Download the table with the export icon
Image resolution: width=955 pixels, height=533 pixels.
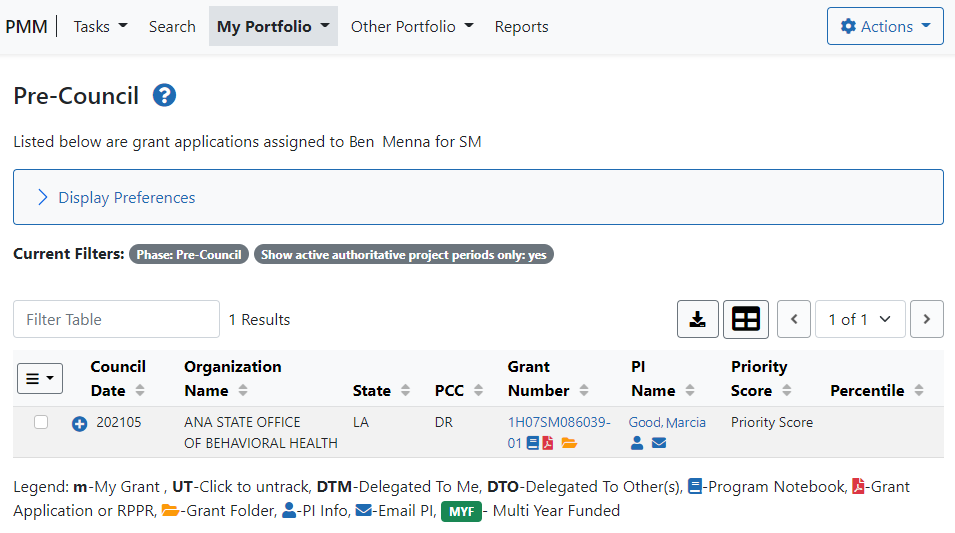(x=697, y=319)
